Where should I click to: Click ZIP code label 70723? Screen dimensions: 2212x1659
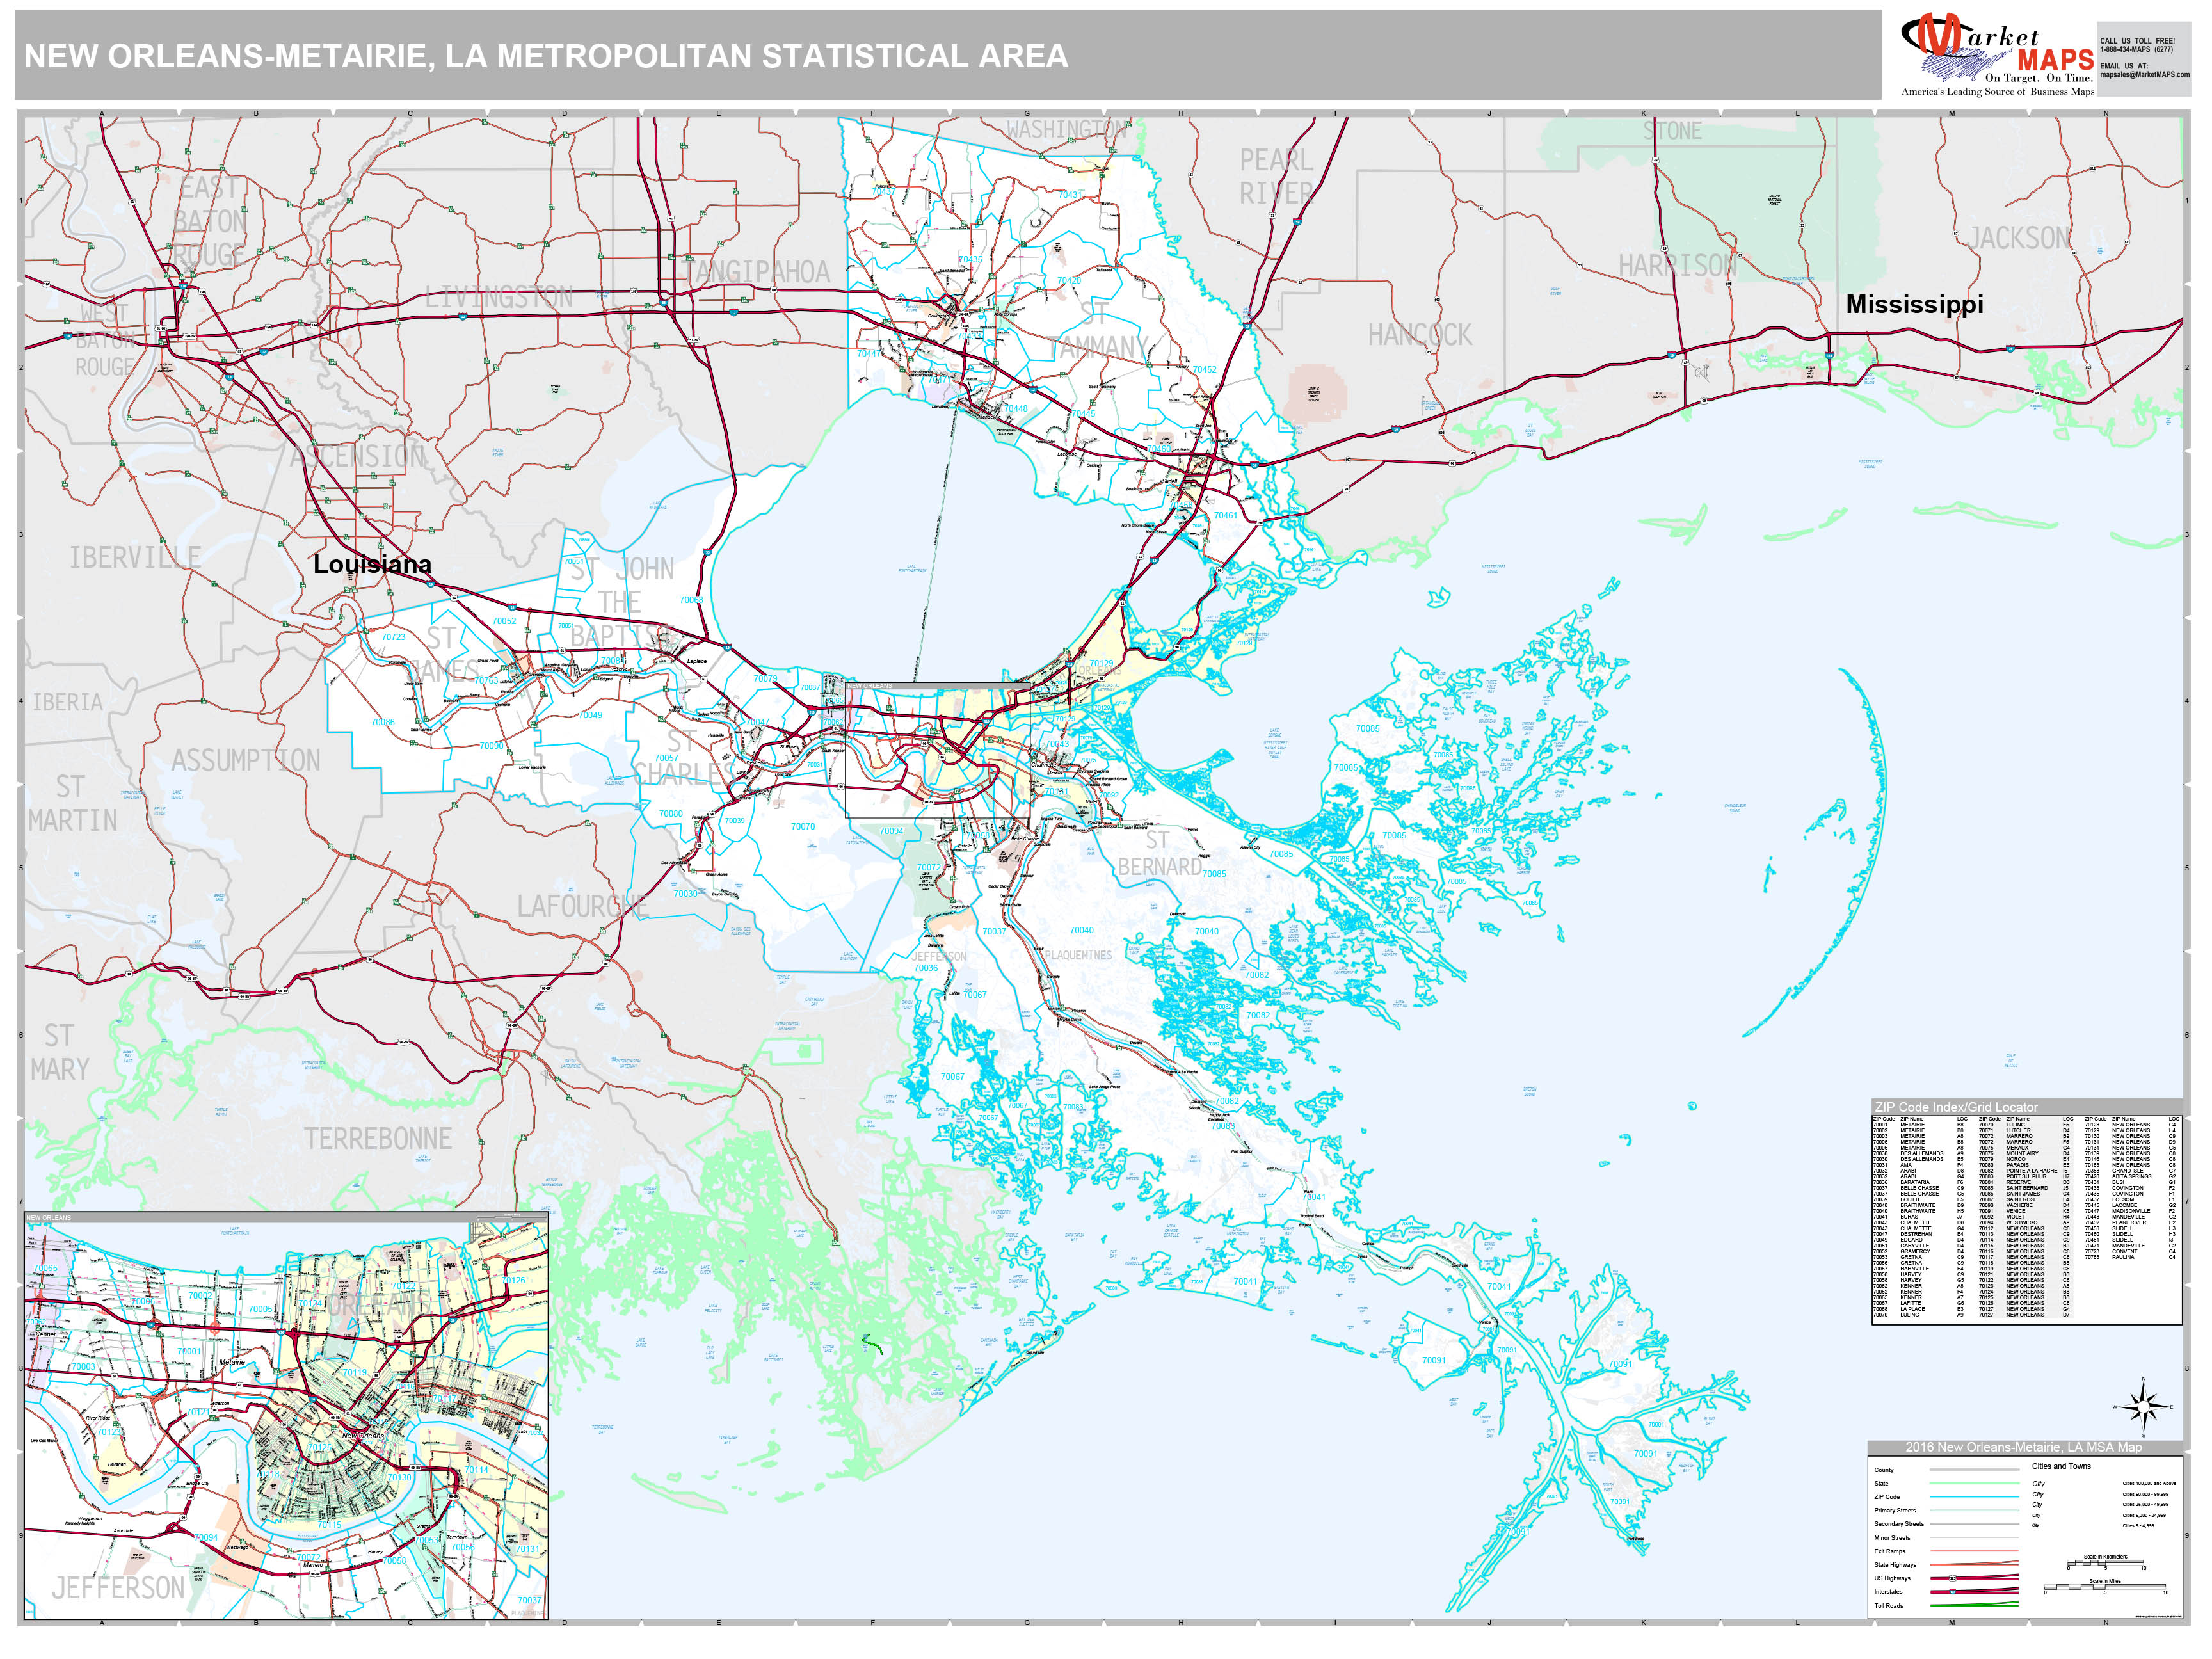(393, 637)
